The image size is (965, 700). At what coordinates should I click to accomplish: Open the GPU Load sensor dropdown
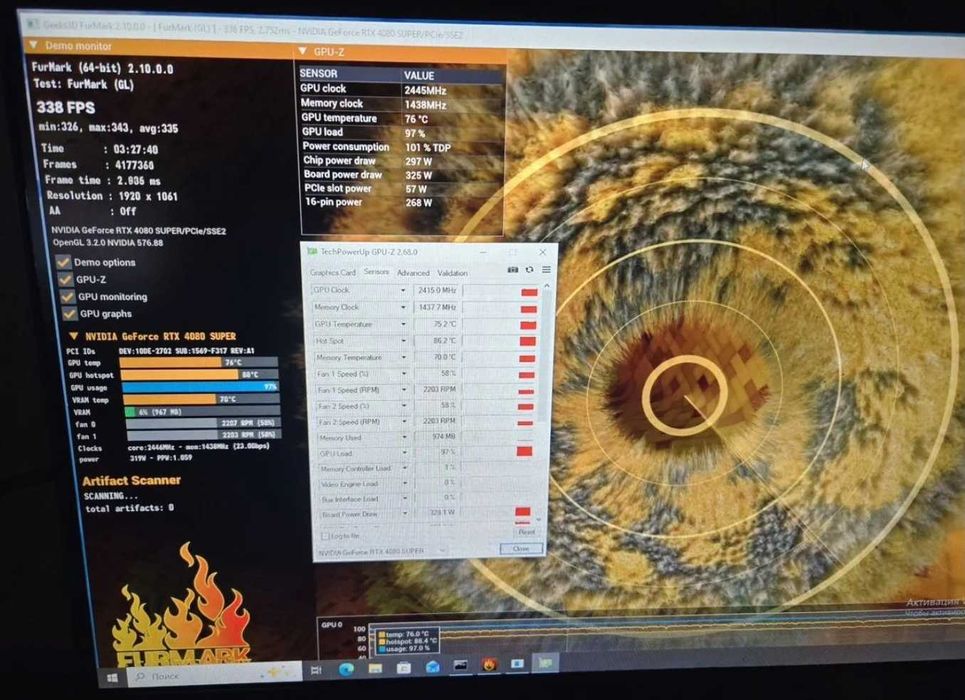[x=405, y=453]
